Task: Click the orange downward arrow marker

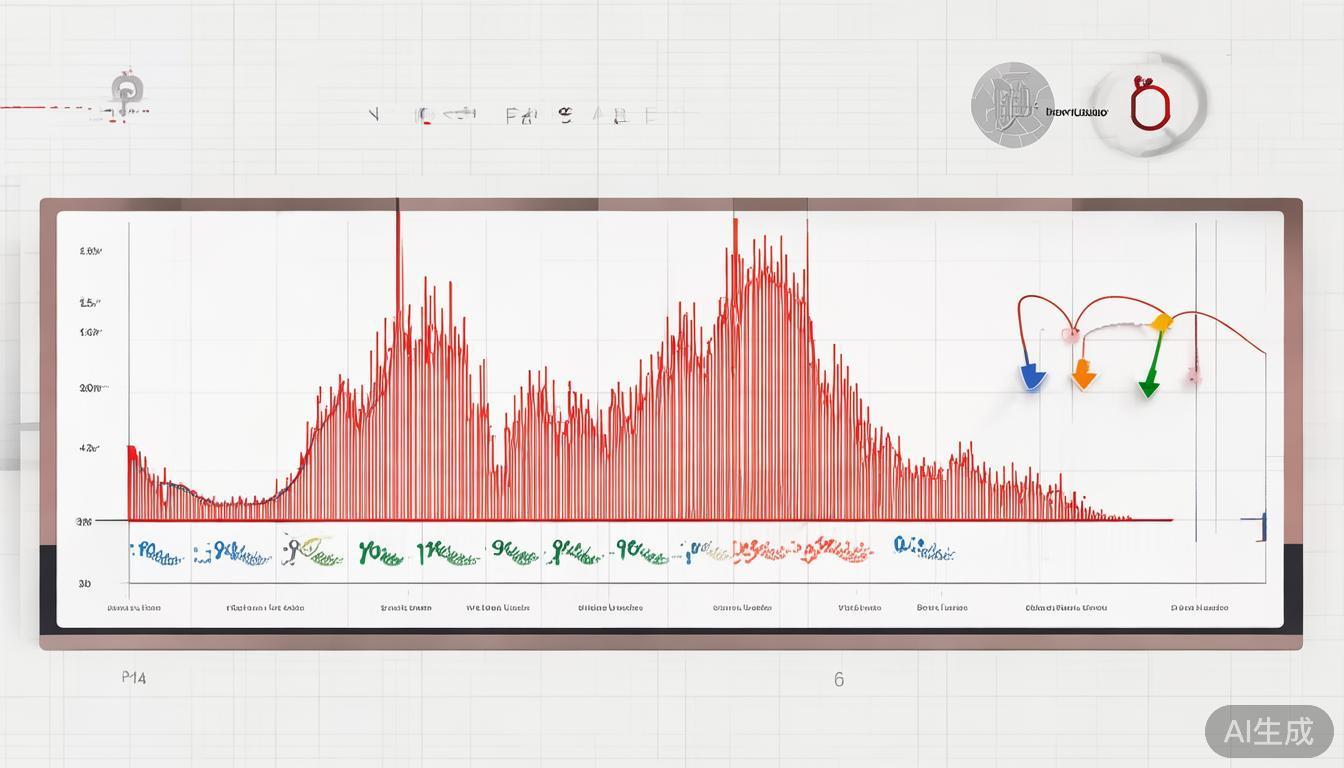Action: click(1083, 378)
